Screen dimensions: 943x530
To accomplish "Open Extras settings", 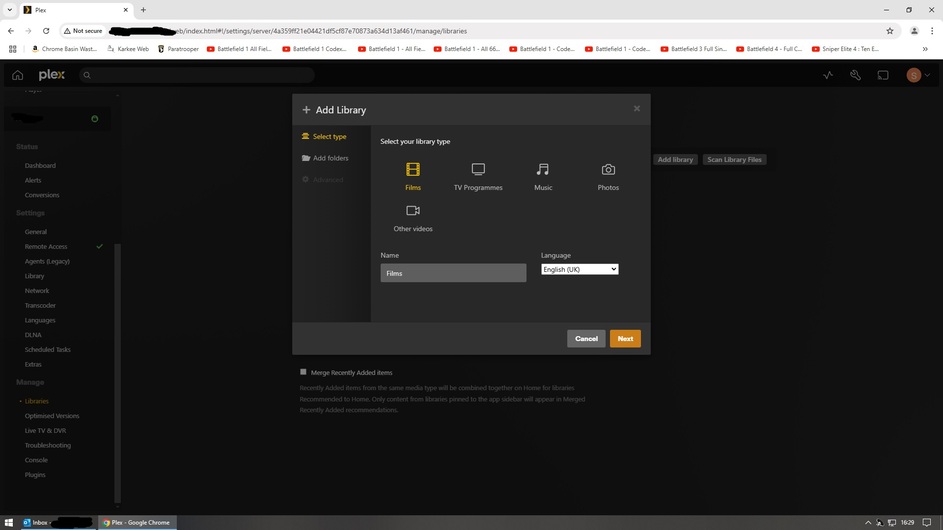I will [33, 365].
